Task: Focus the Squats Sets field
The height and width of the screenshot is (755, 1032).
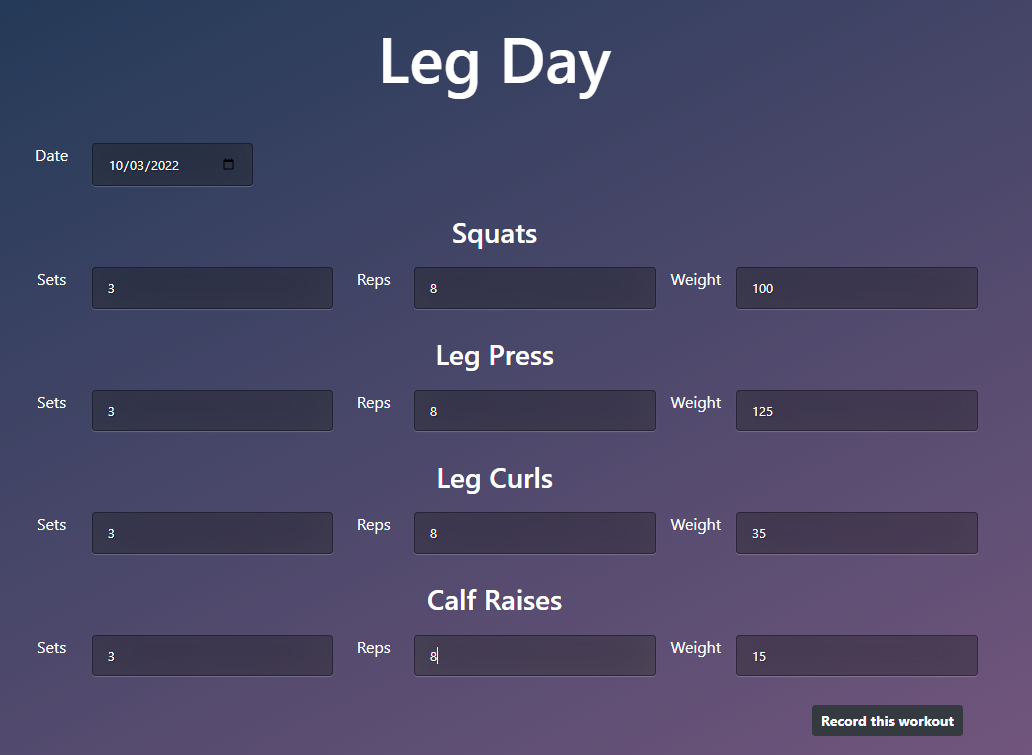Action: click(x=212, y=288)
